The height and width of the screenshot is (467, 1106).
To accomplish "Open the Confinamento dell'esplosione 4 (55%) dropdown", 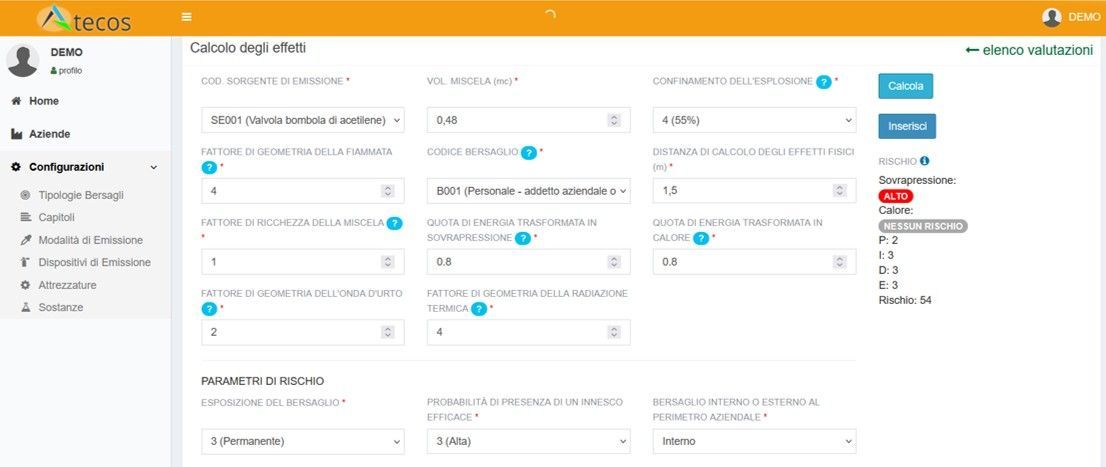I will coord(754,120).
